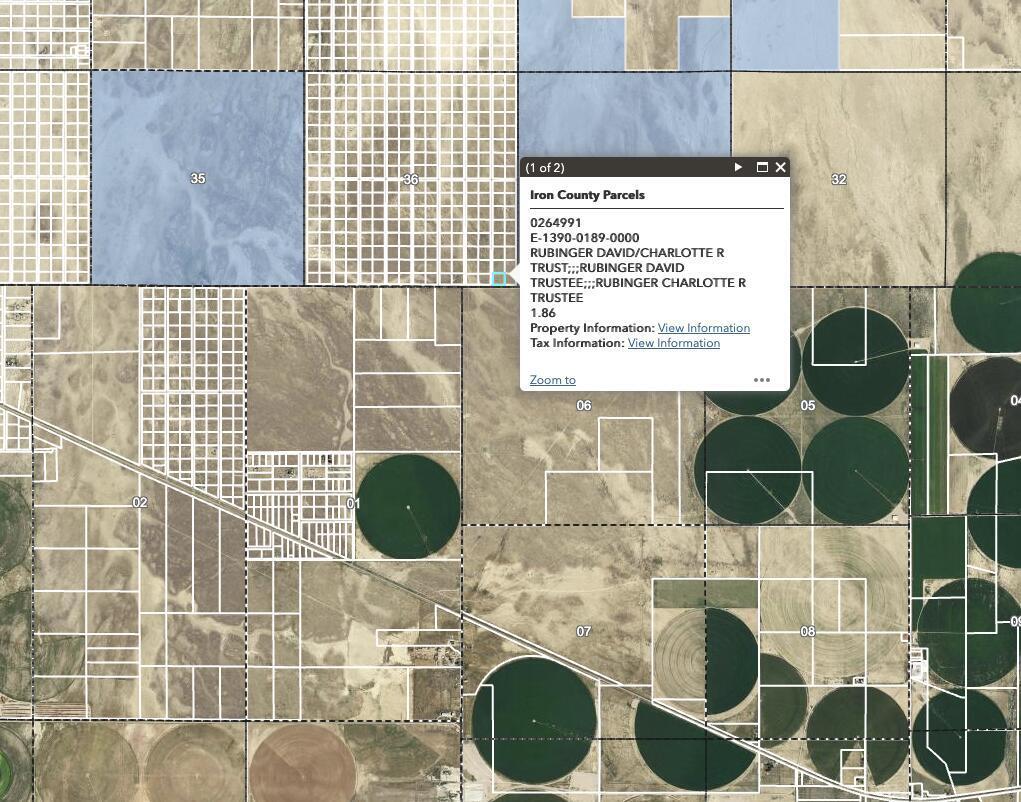The image size is (1021, 802).
Task: Show next feature with popup arrow
Action: click(738, 167)
